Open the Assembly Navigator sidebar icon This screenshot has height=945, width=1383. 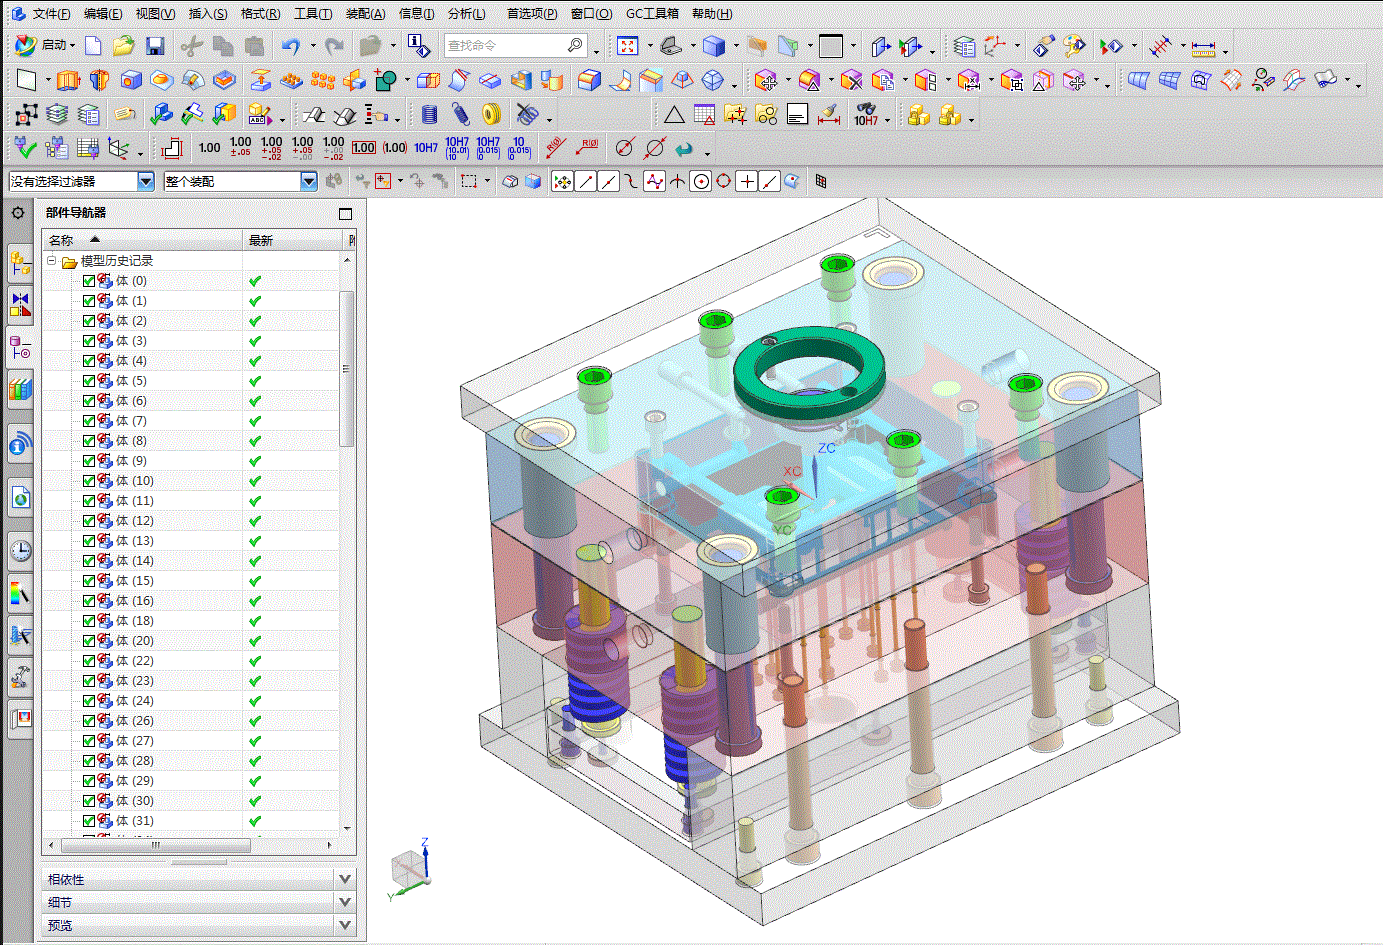pyautogui.click(x=20, y=264)
